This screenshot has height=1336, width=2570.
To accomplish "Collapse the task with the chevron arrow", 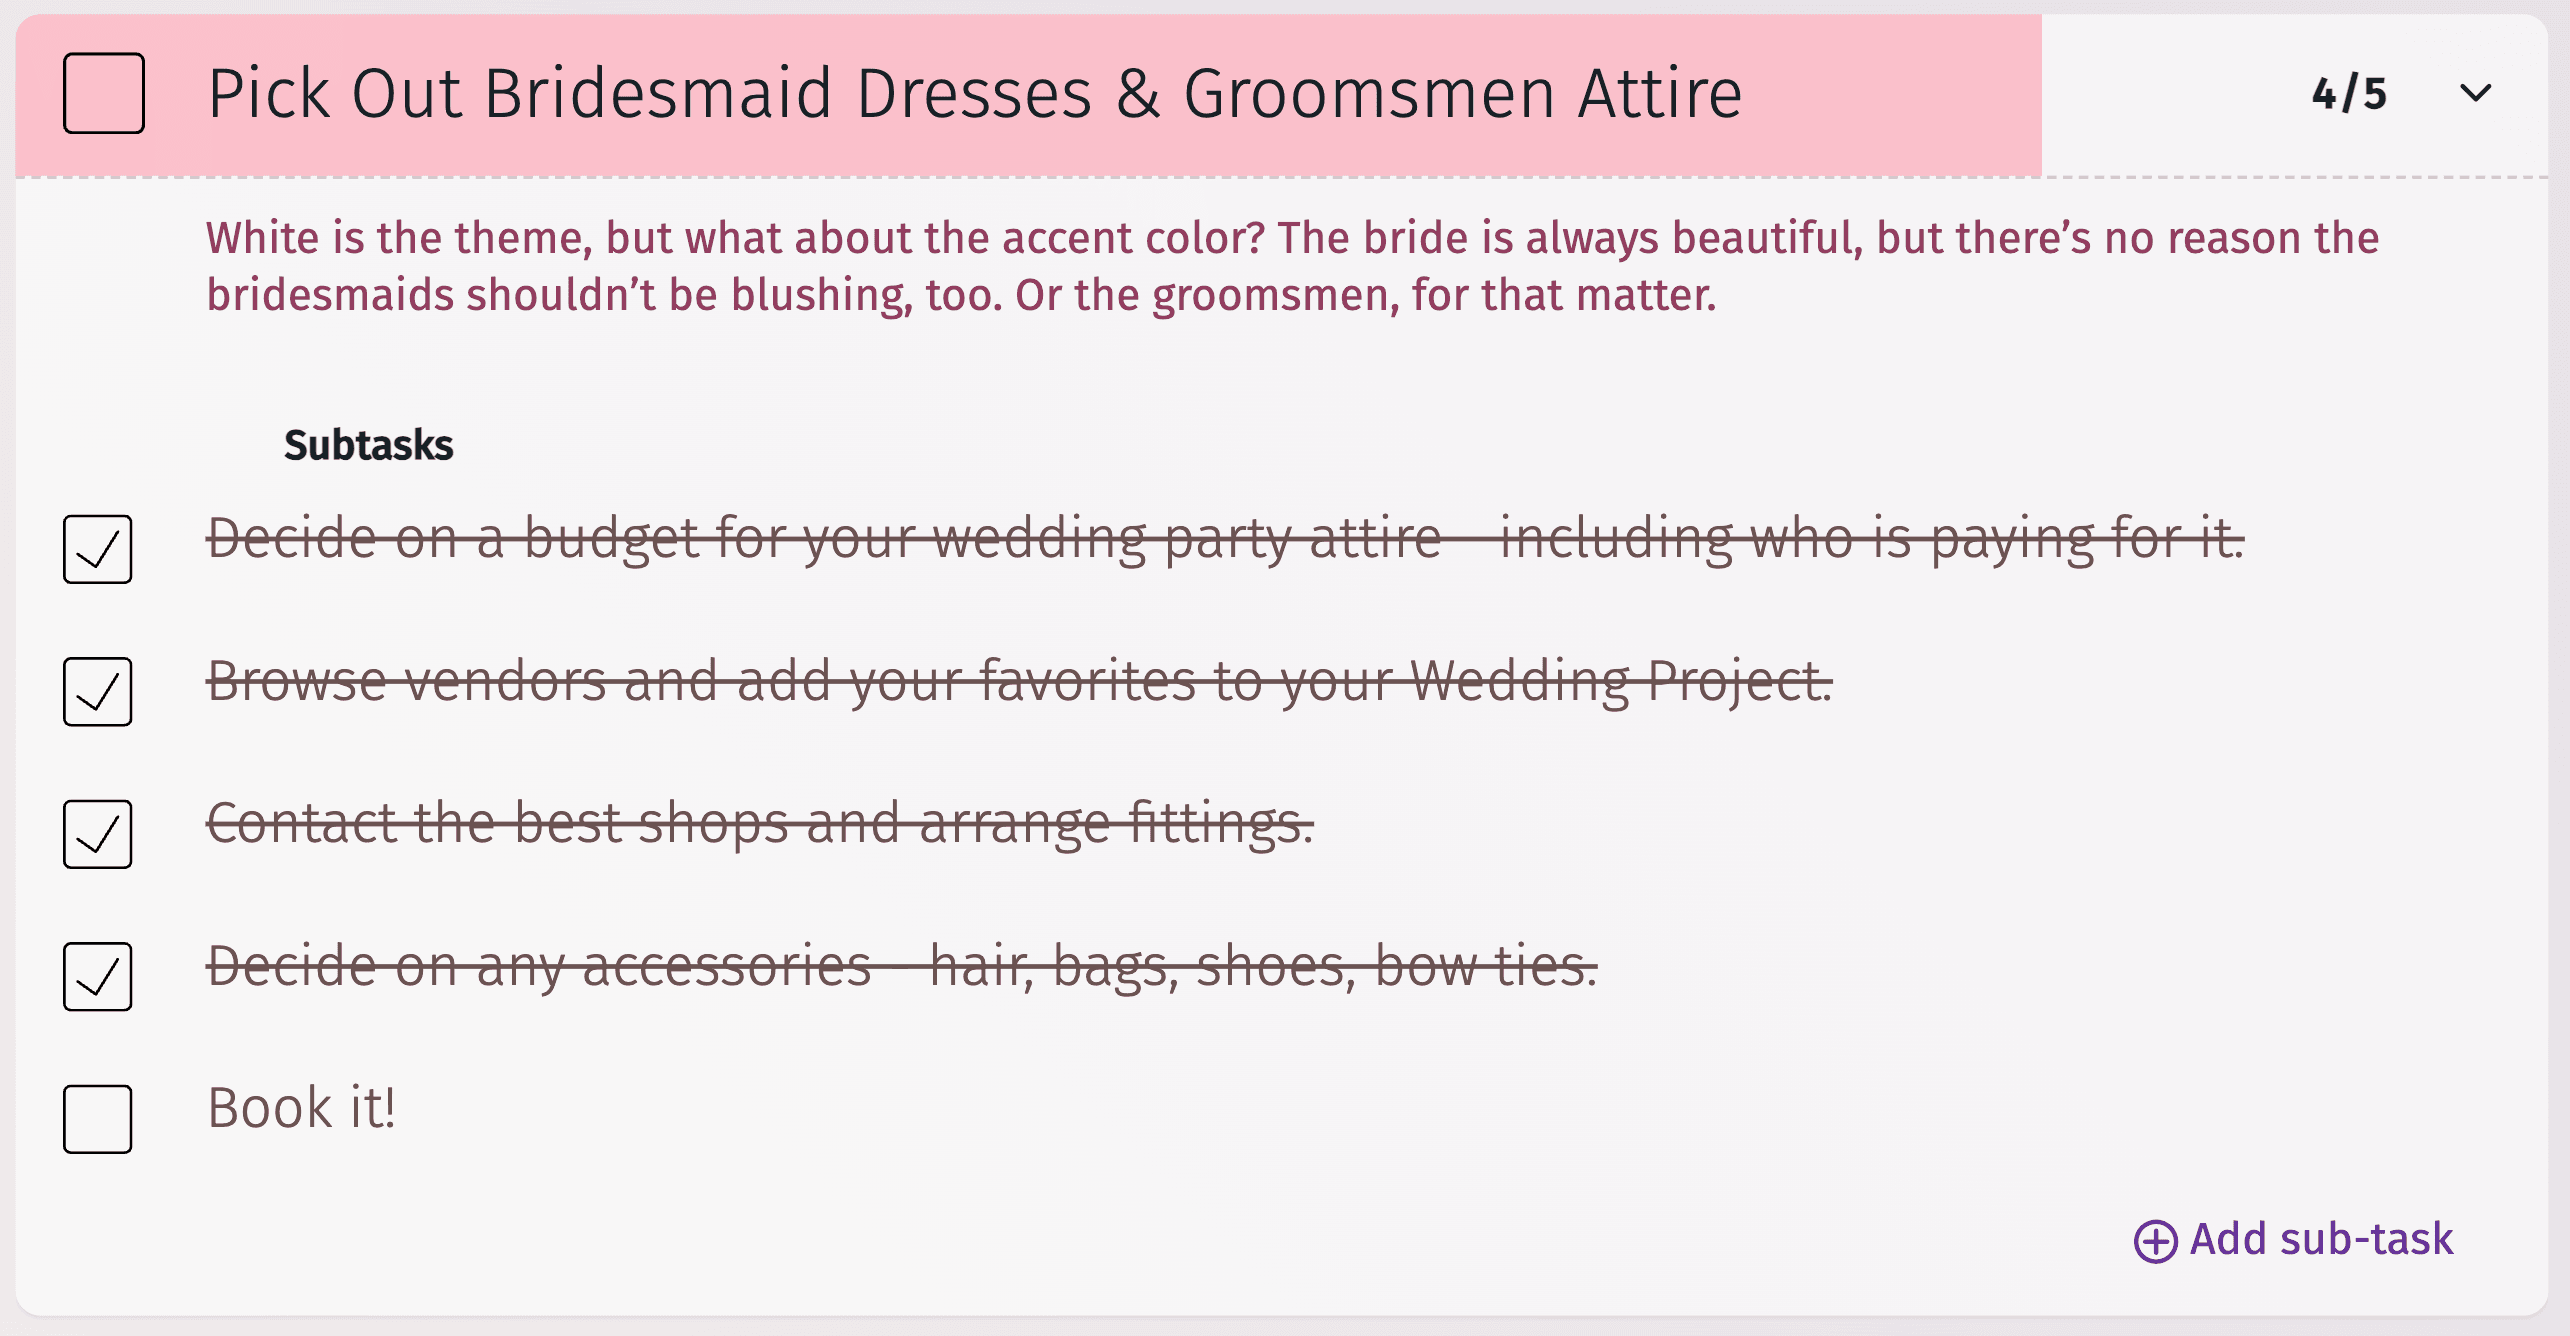I will click(2475, 93).
